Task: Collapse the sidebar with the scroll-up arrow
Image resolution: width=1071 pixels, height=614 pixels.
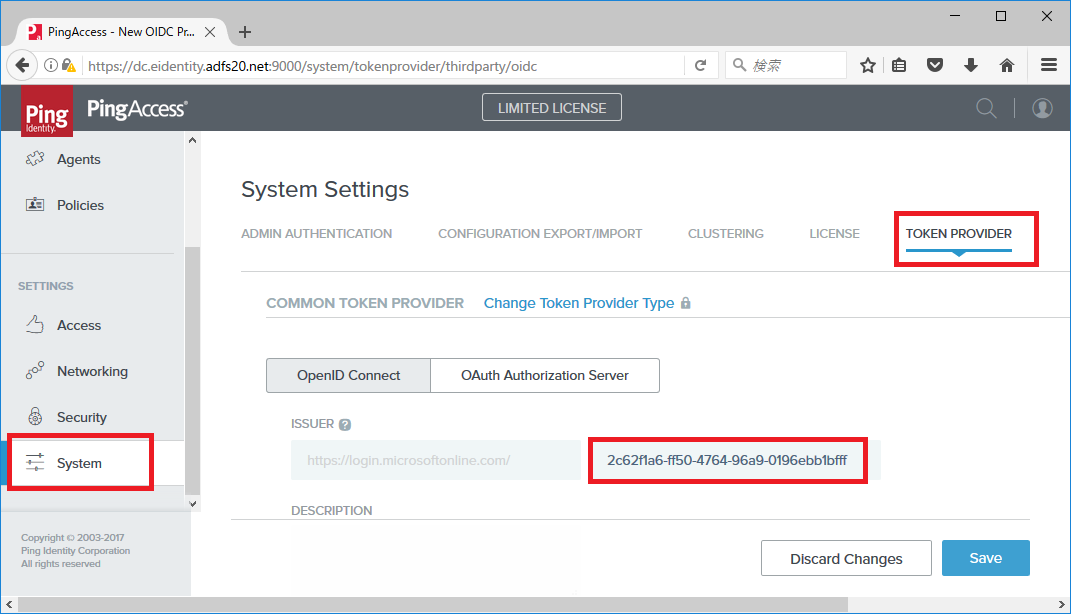Action: (192, 139)
